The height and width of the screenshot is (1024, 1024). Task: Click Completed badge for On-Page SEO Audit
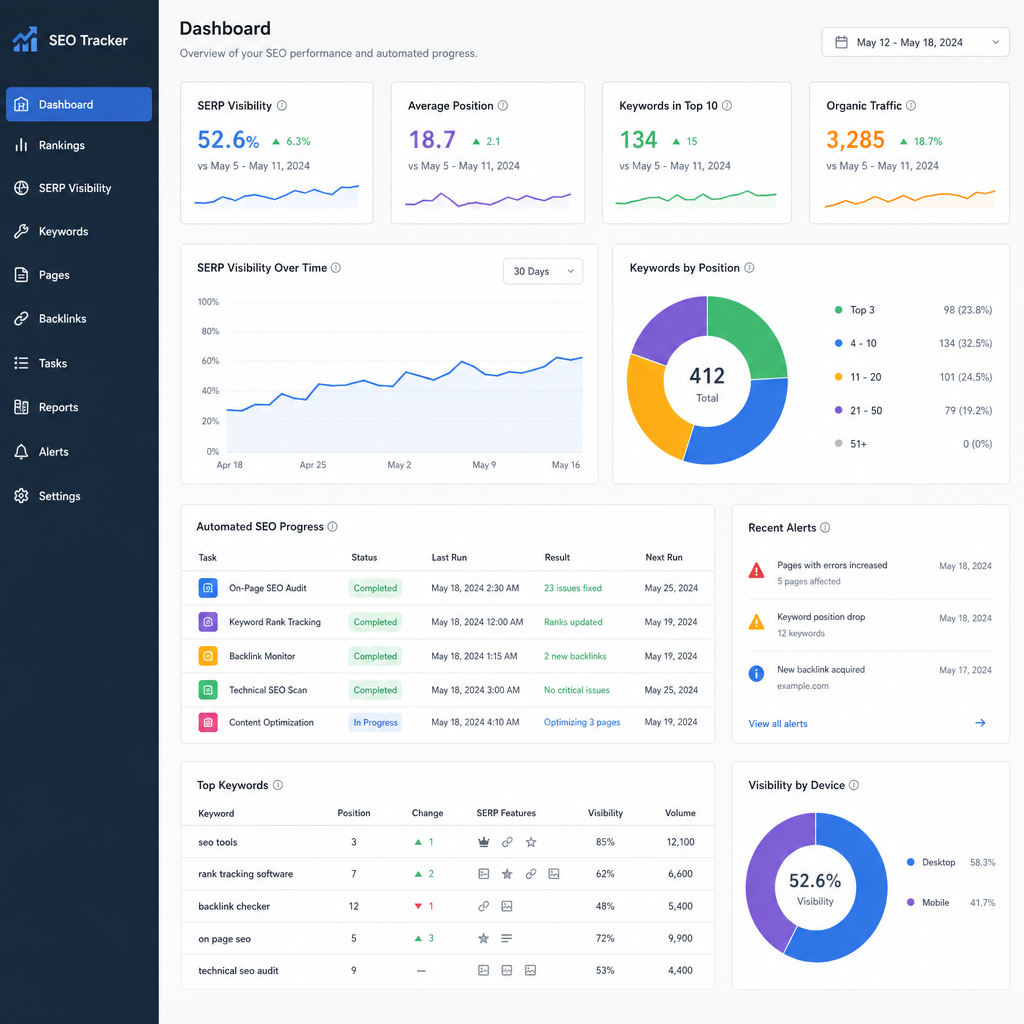tap(375, 588)
